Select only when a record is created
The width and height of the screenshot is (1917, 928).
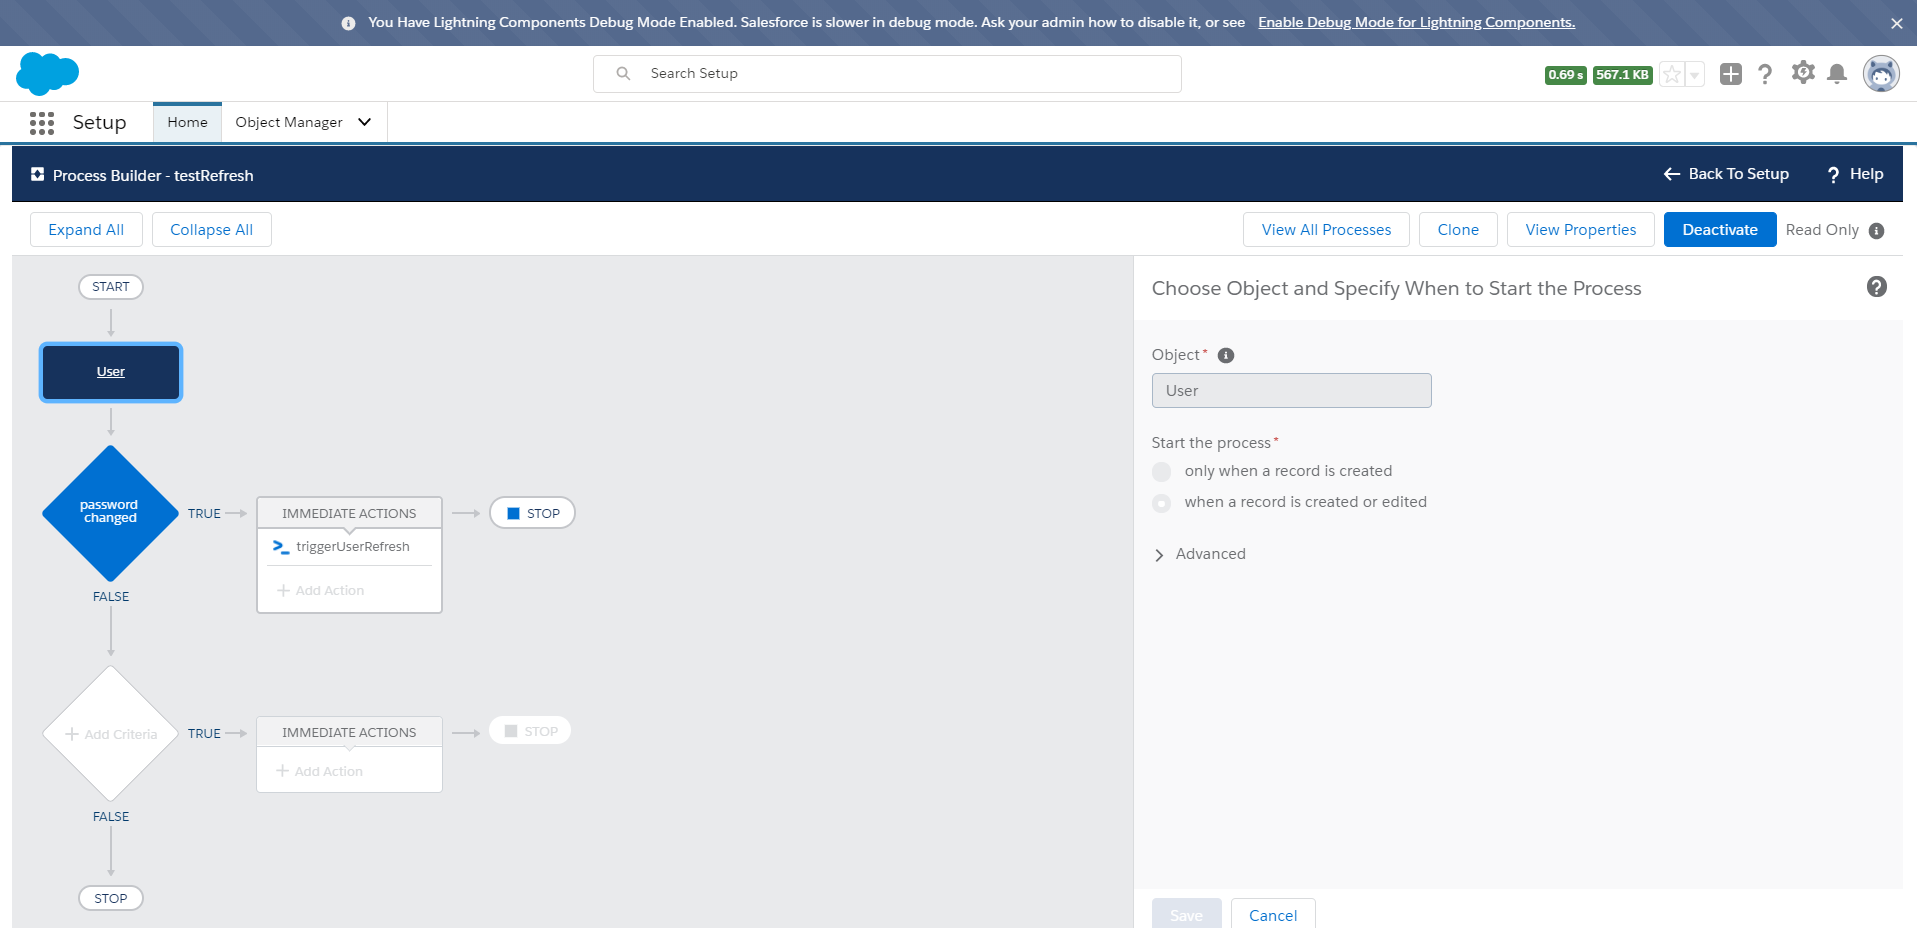1161,472
